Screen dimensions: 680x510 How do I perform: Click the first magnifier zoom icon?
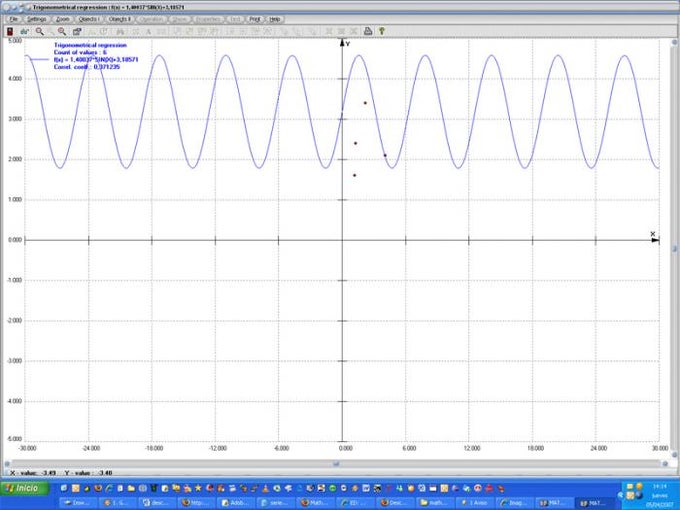click(x=39, y=31)
